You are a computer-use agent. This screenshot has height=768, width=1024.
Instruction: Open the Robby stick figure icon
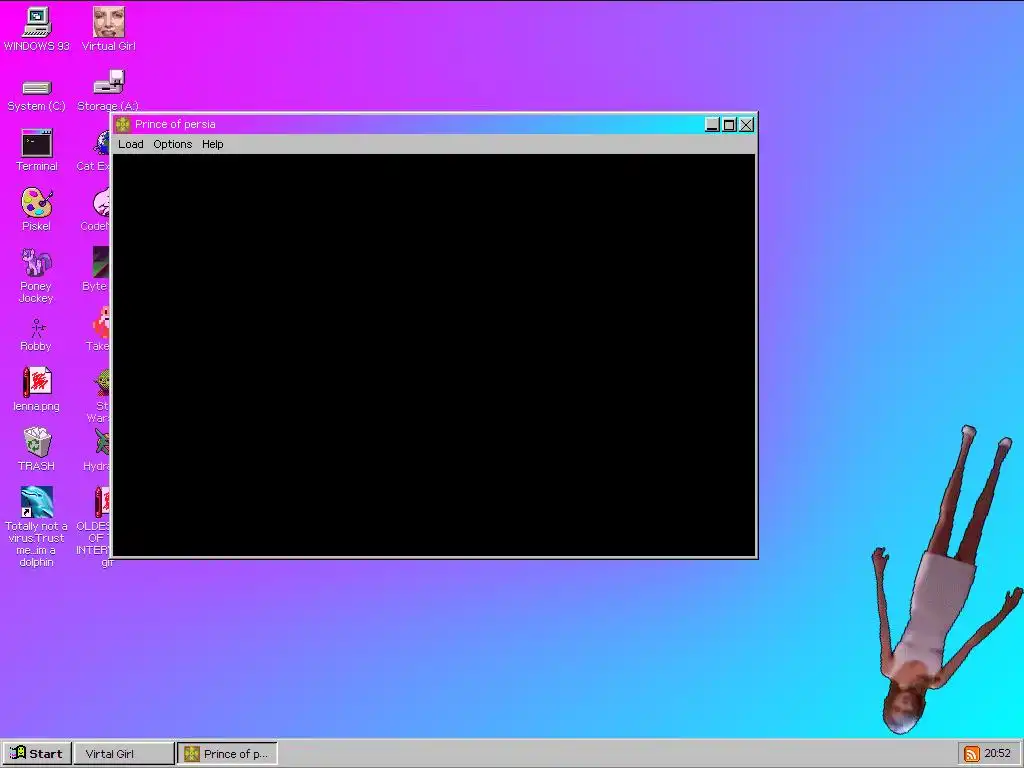tap(37, 335)
